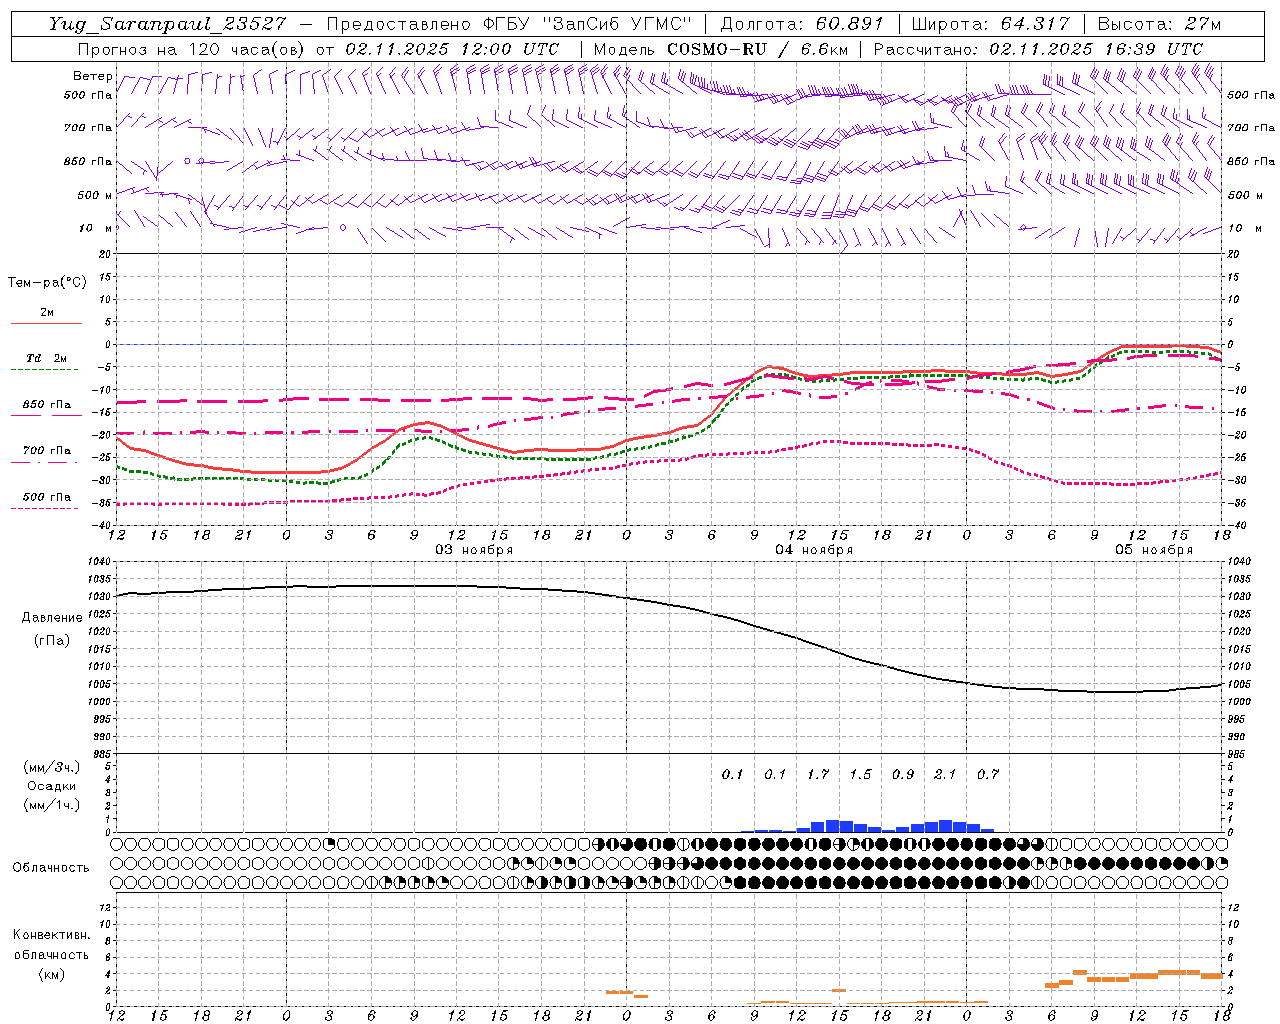The width and height of the screenshot is (1280, 1024).
Task: Click the Высота: 27м label
Action: coord(1159,24)
